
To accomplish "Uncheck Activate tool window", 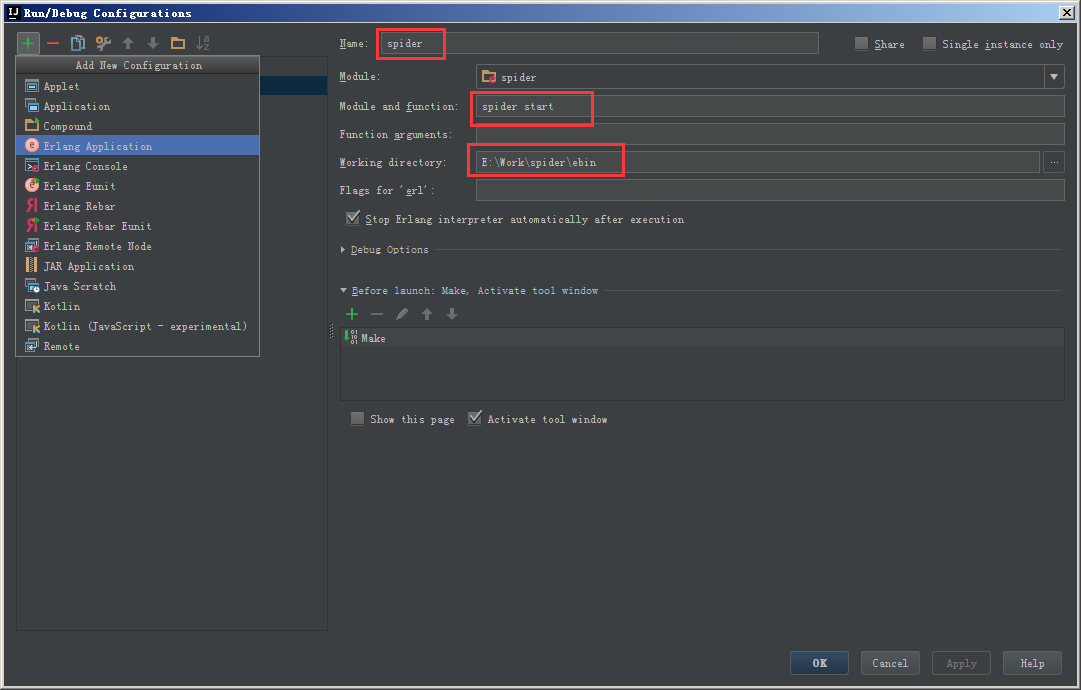I will point(474,418).
